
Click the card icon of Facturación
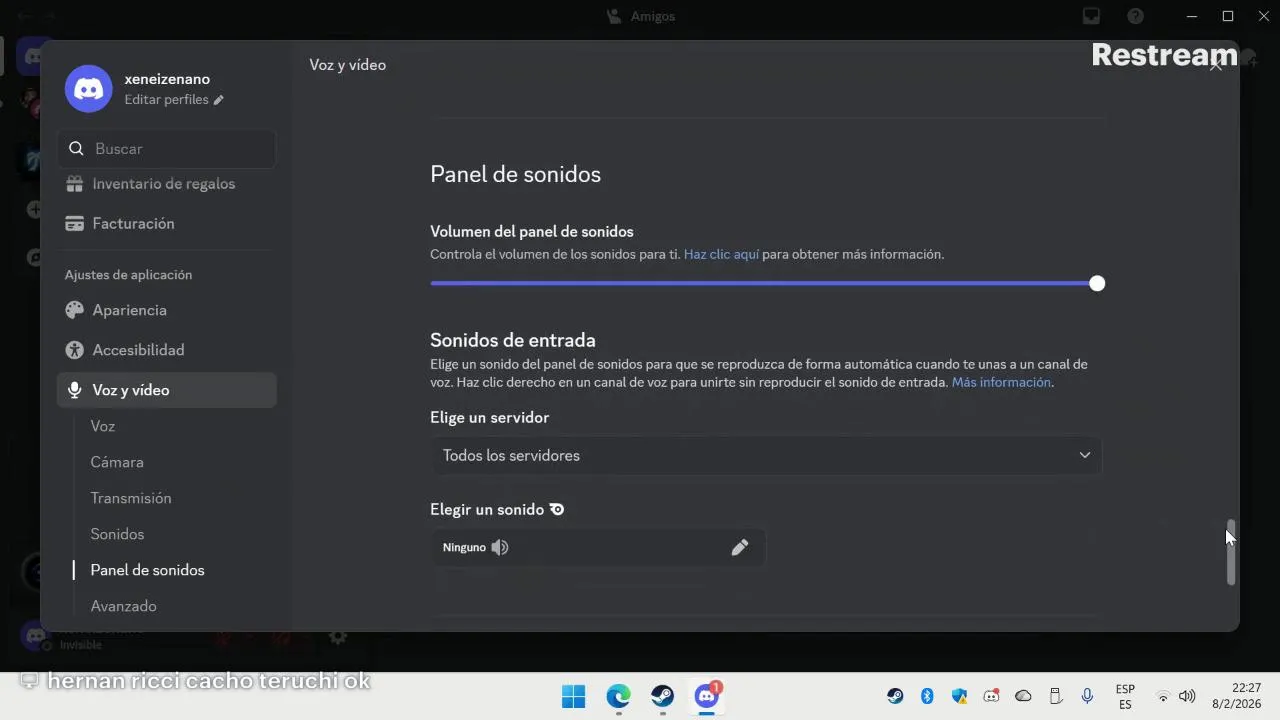pos(74,224)
